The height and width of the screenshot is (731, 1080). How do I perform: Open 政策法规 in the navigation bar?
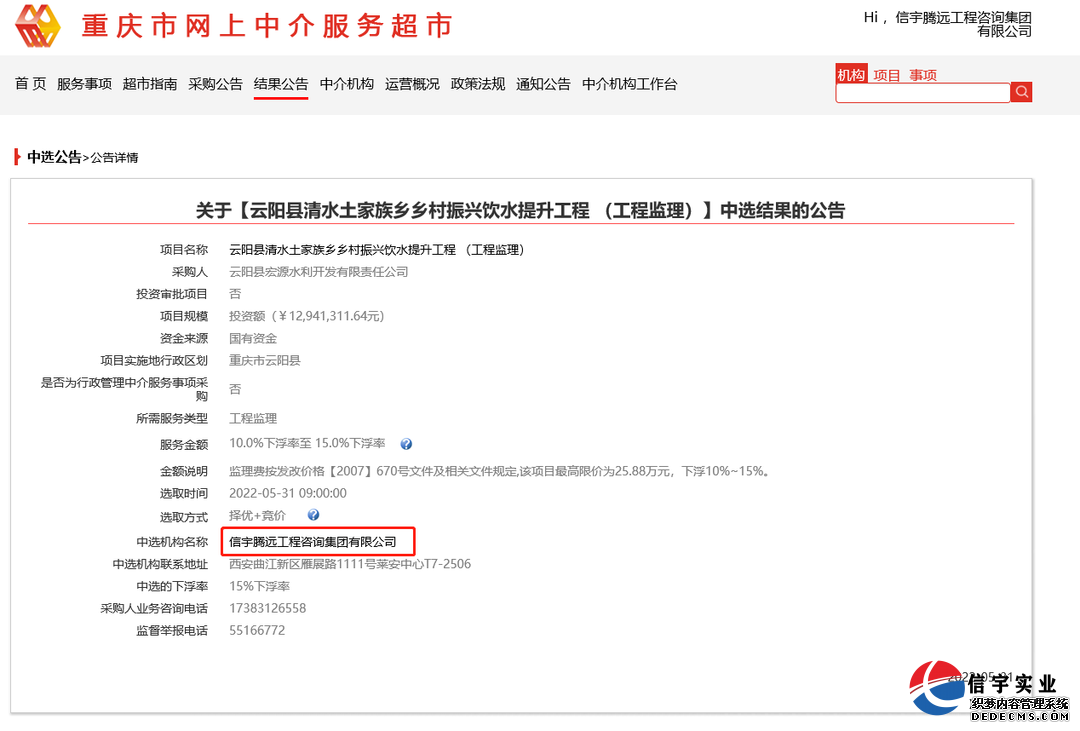(x=478, y=85)
